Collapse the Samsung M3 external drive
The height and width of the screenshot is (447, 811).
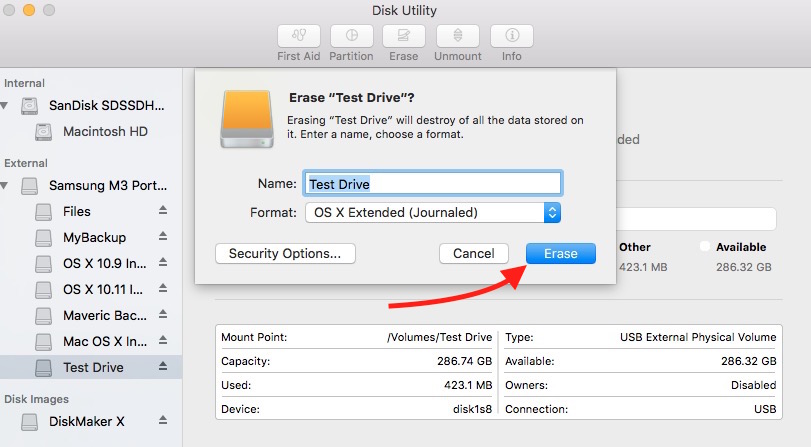pos(7,185)
